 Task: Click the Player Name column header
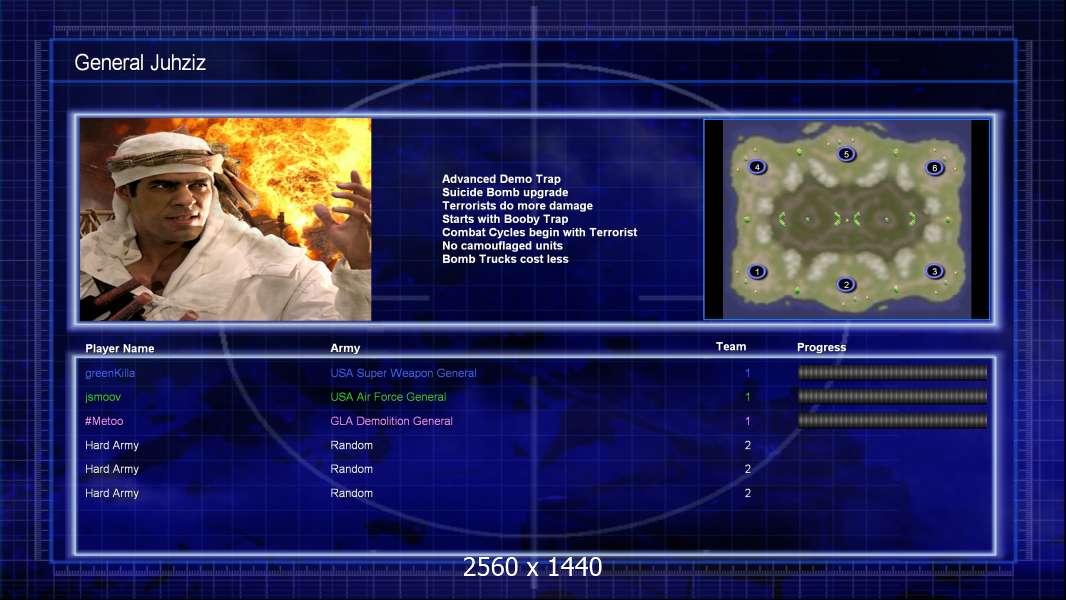[120, 349]
